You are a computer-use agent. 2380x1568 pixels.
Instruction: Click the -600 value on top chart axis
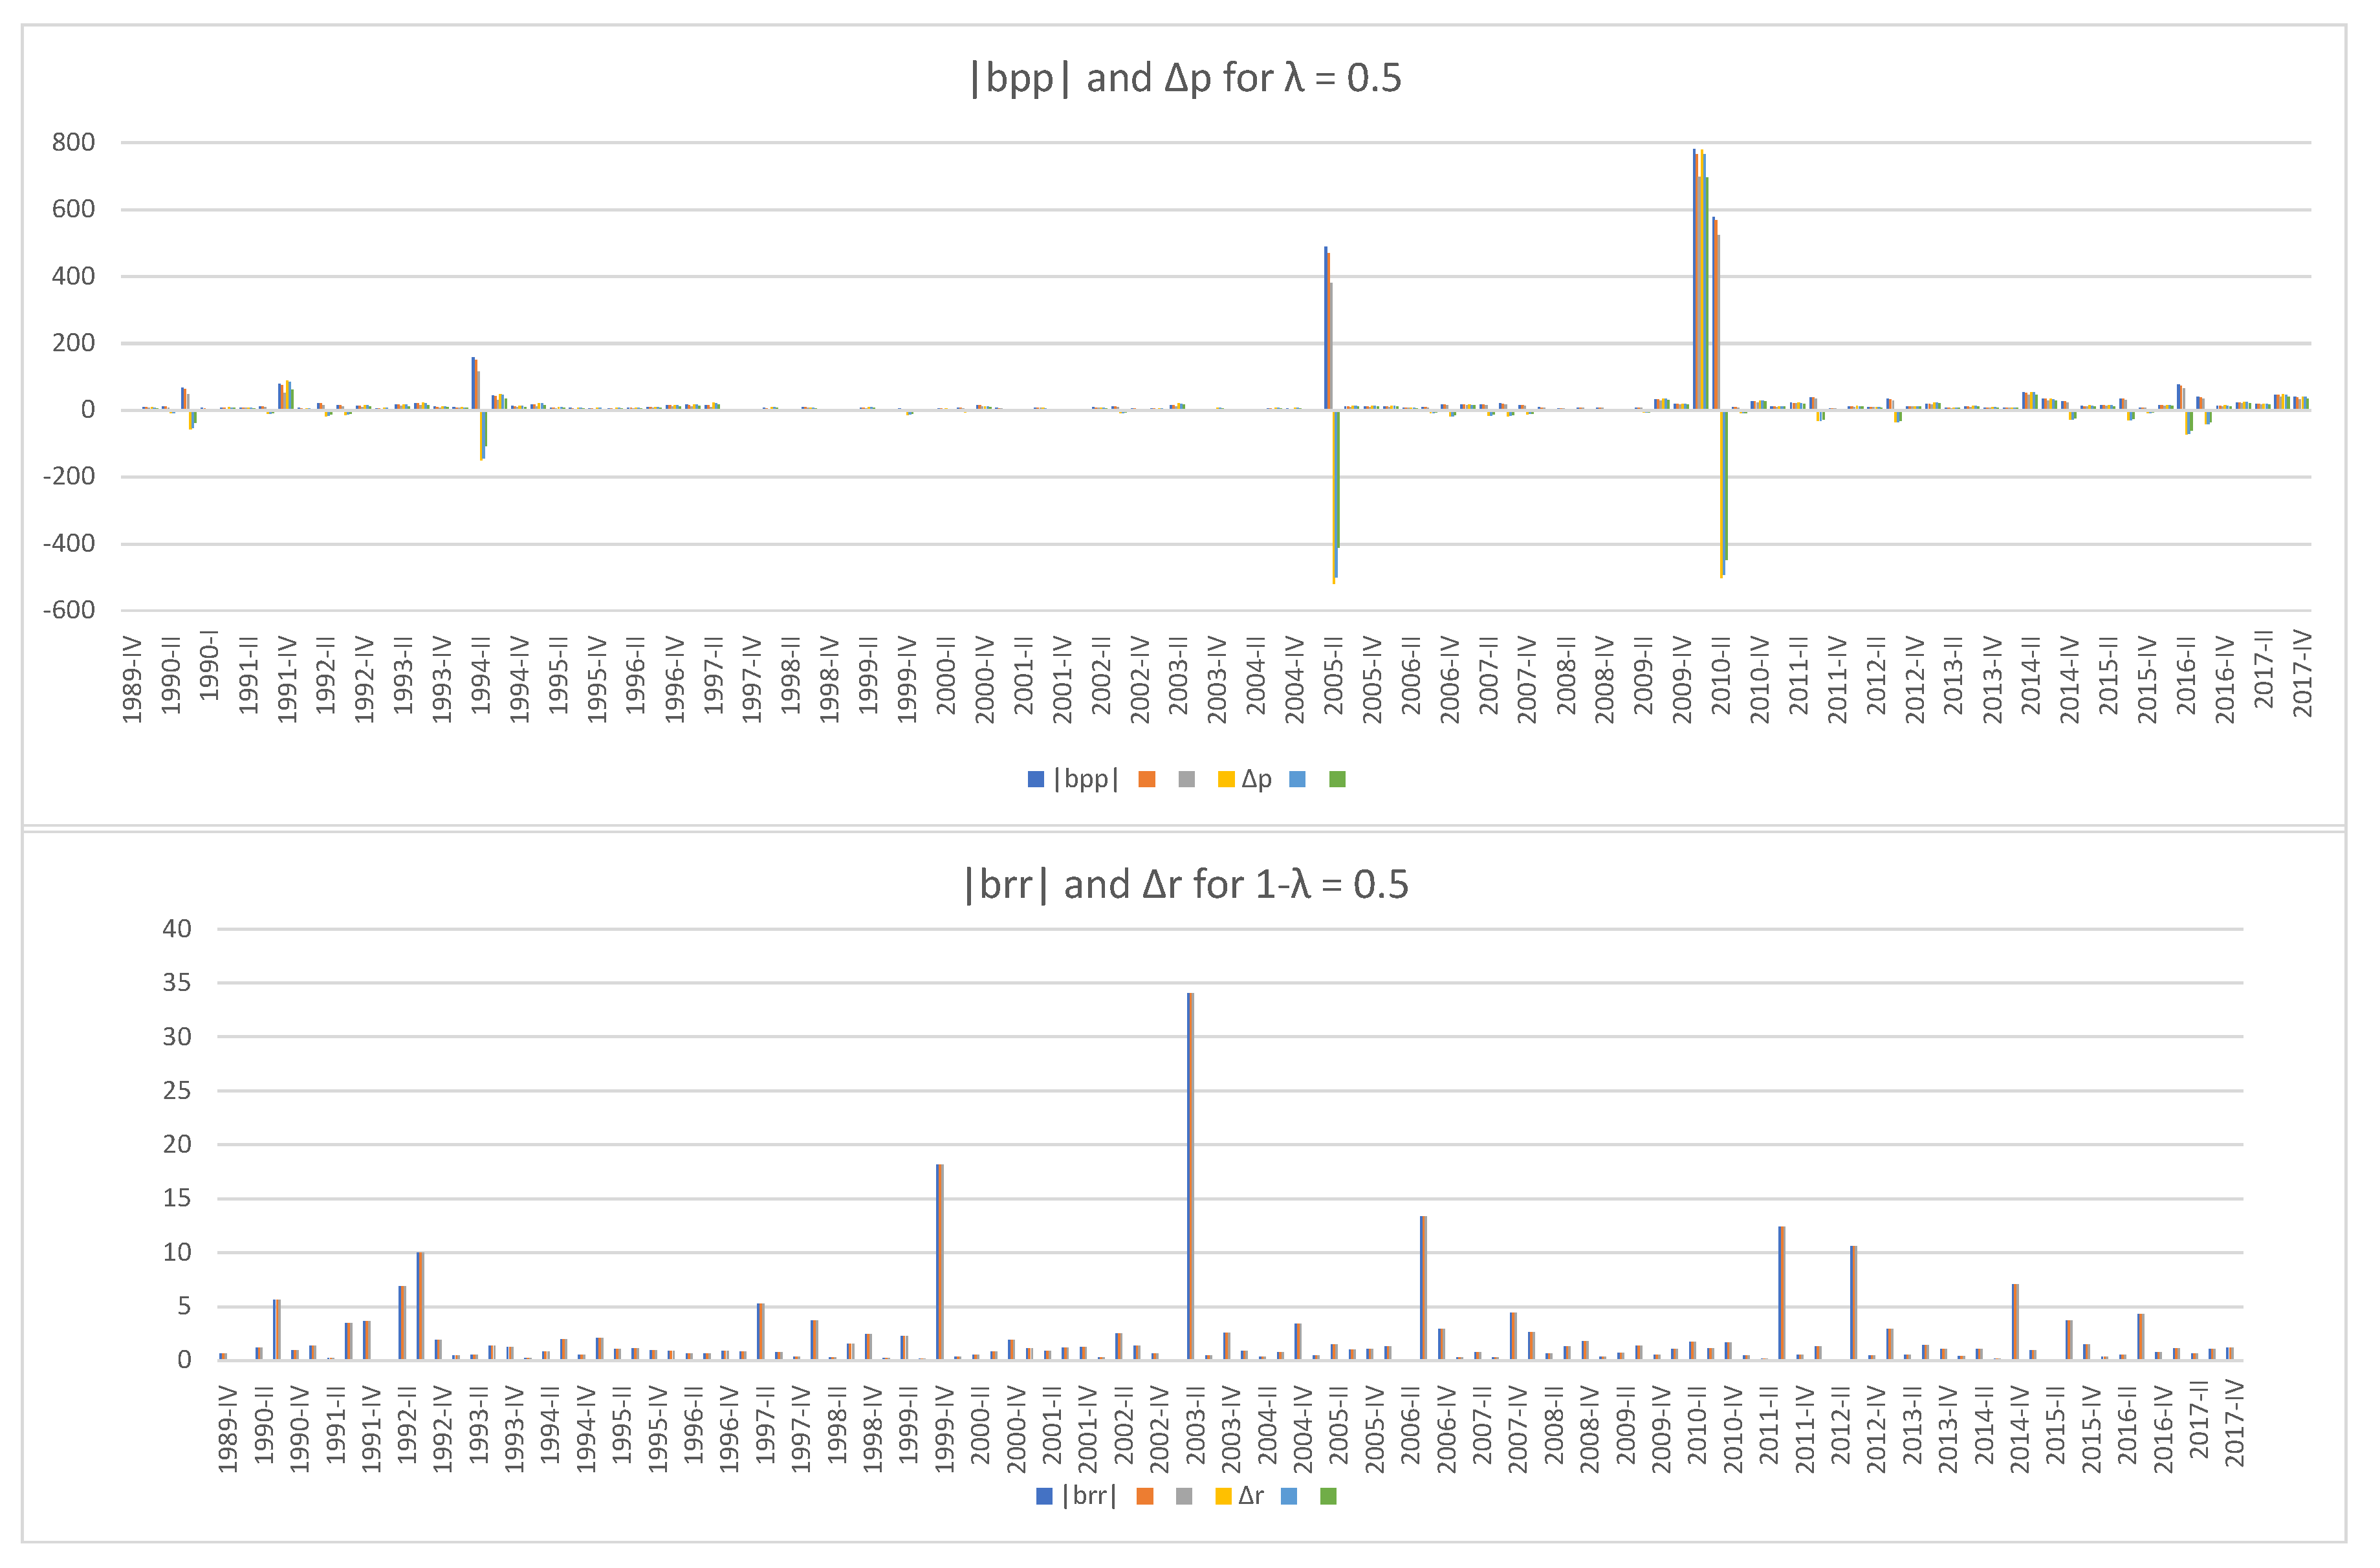coord(69,611)
